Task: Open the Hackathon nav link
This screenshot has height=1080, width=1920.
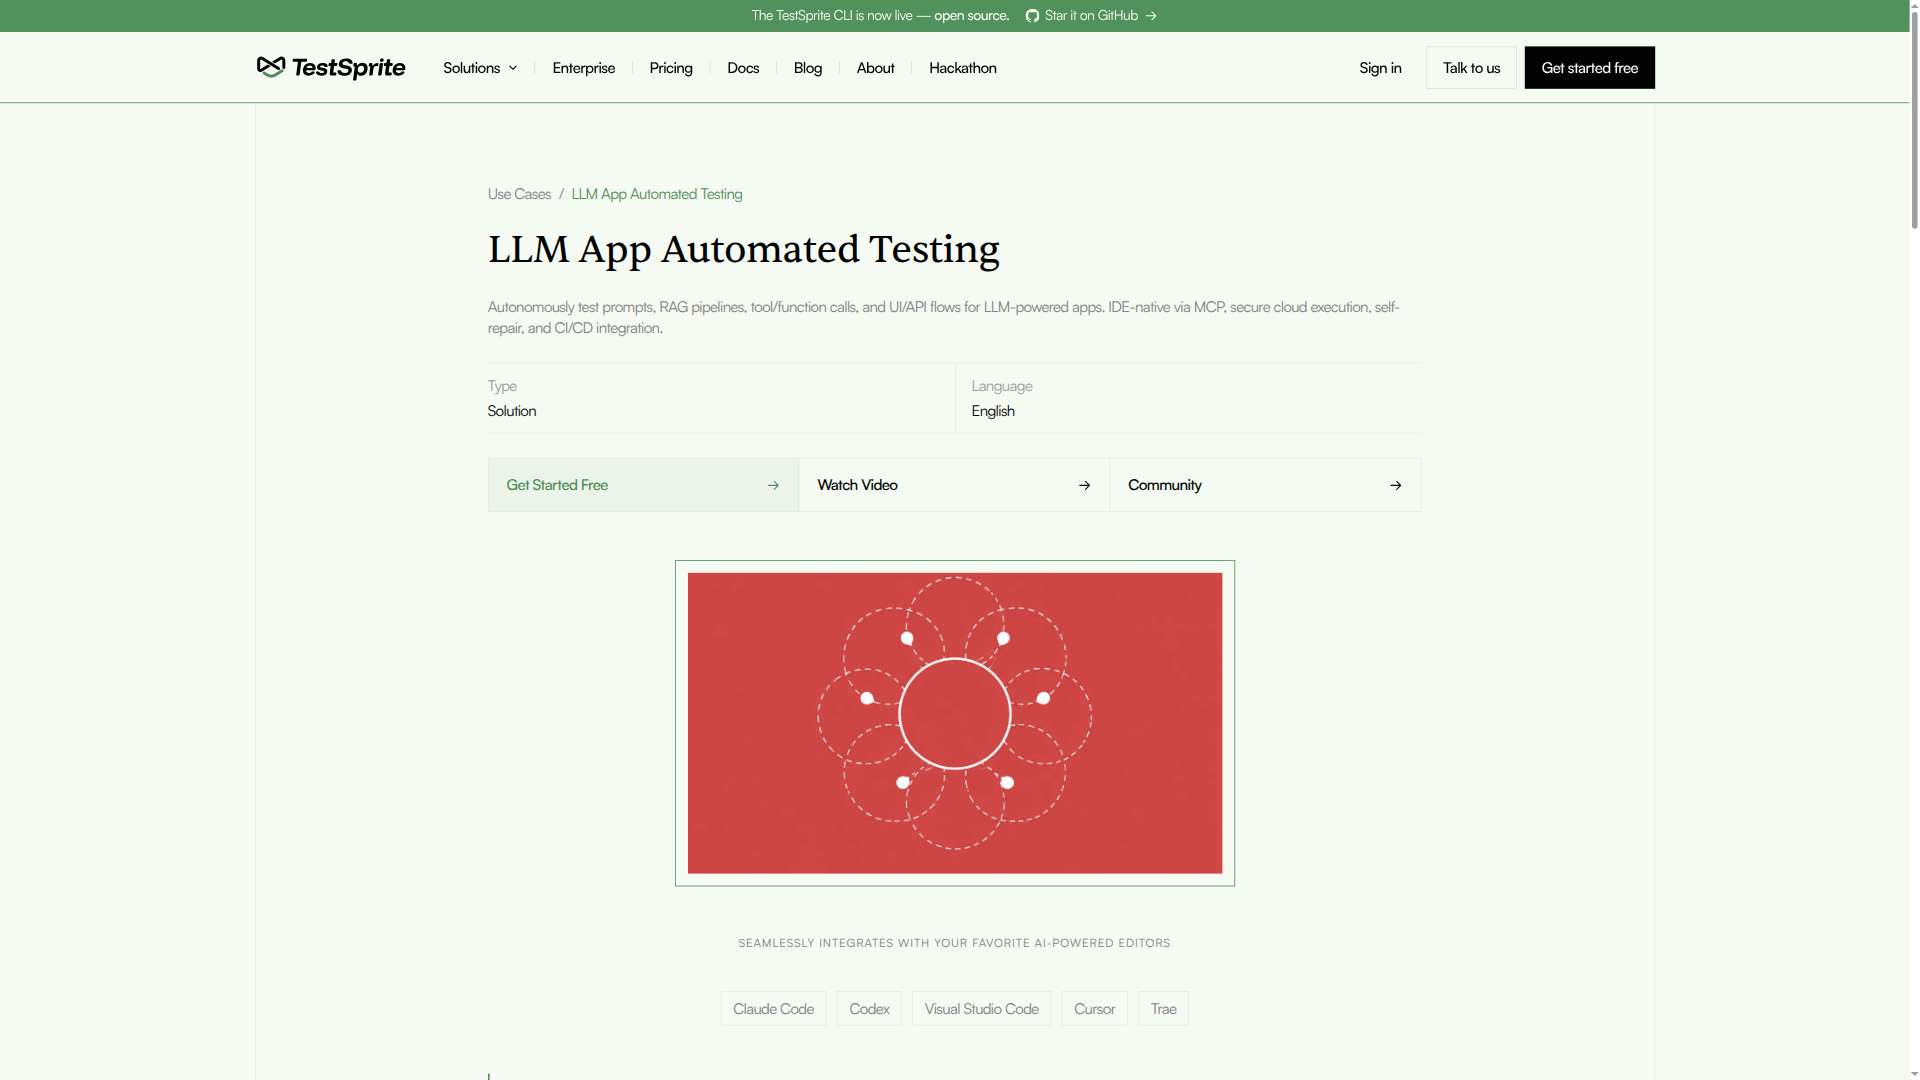Action: coord(963,68)
